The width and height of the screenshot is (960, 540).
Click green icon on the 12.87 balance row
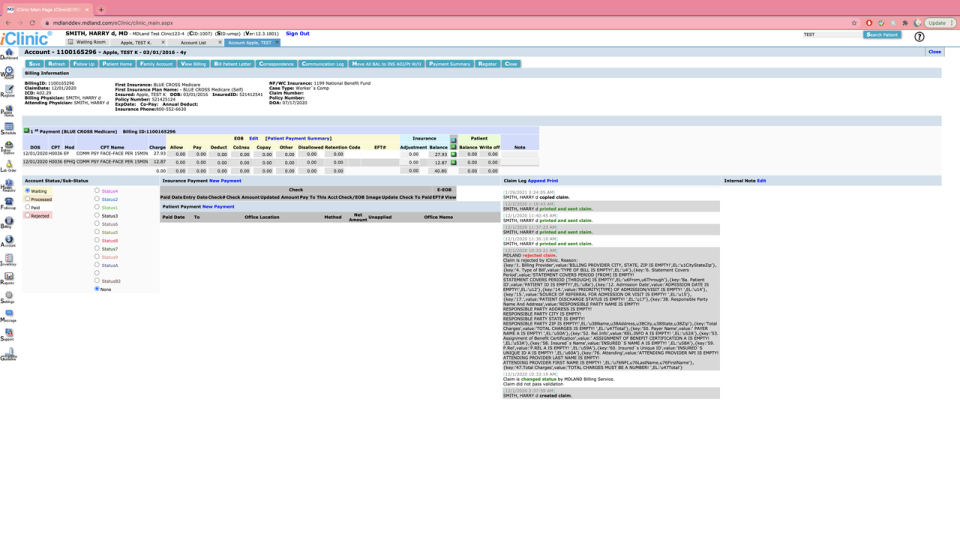tap(454, 162)
